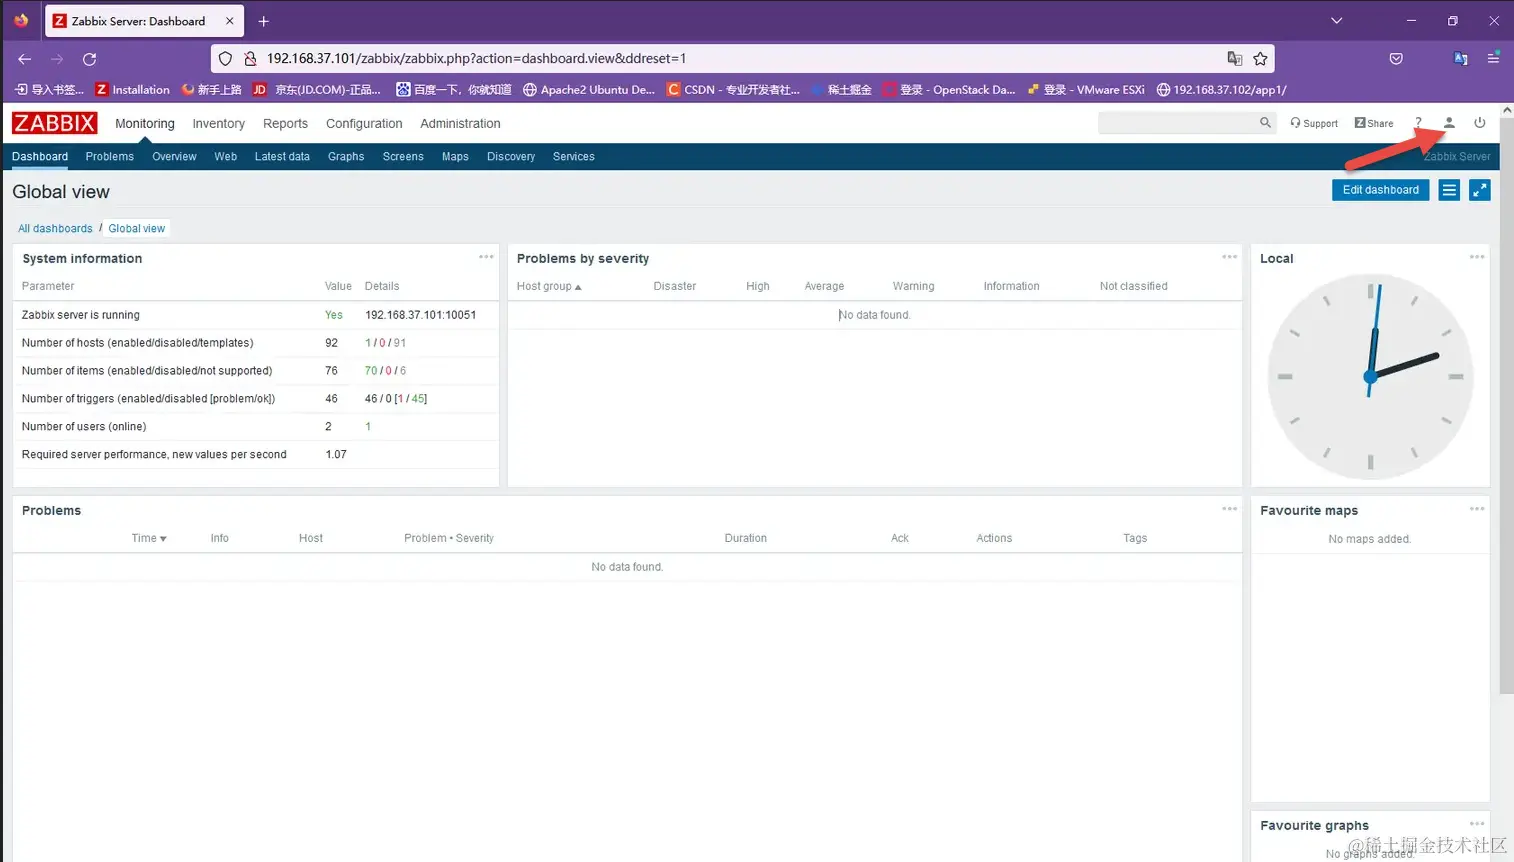Click the search magnifier icon

tap(1265, 123)
